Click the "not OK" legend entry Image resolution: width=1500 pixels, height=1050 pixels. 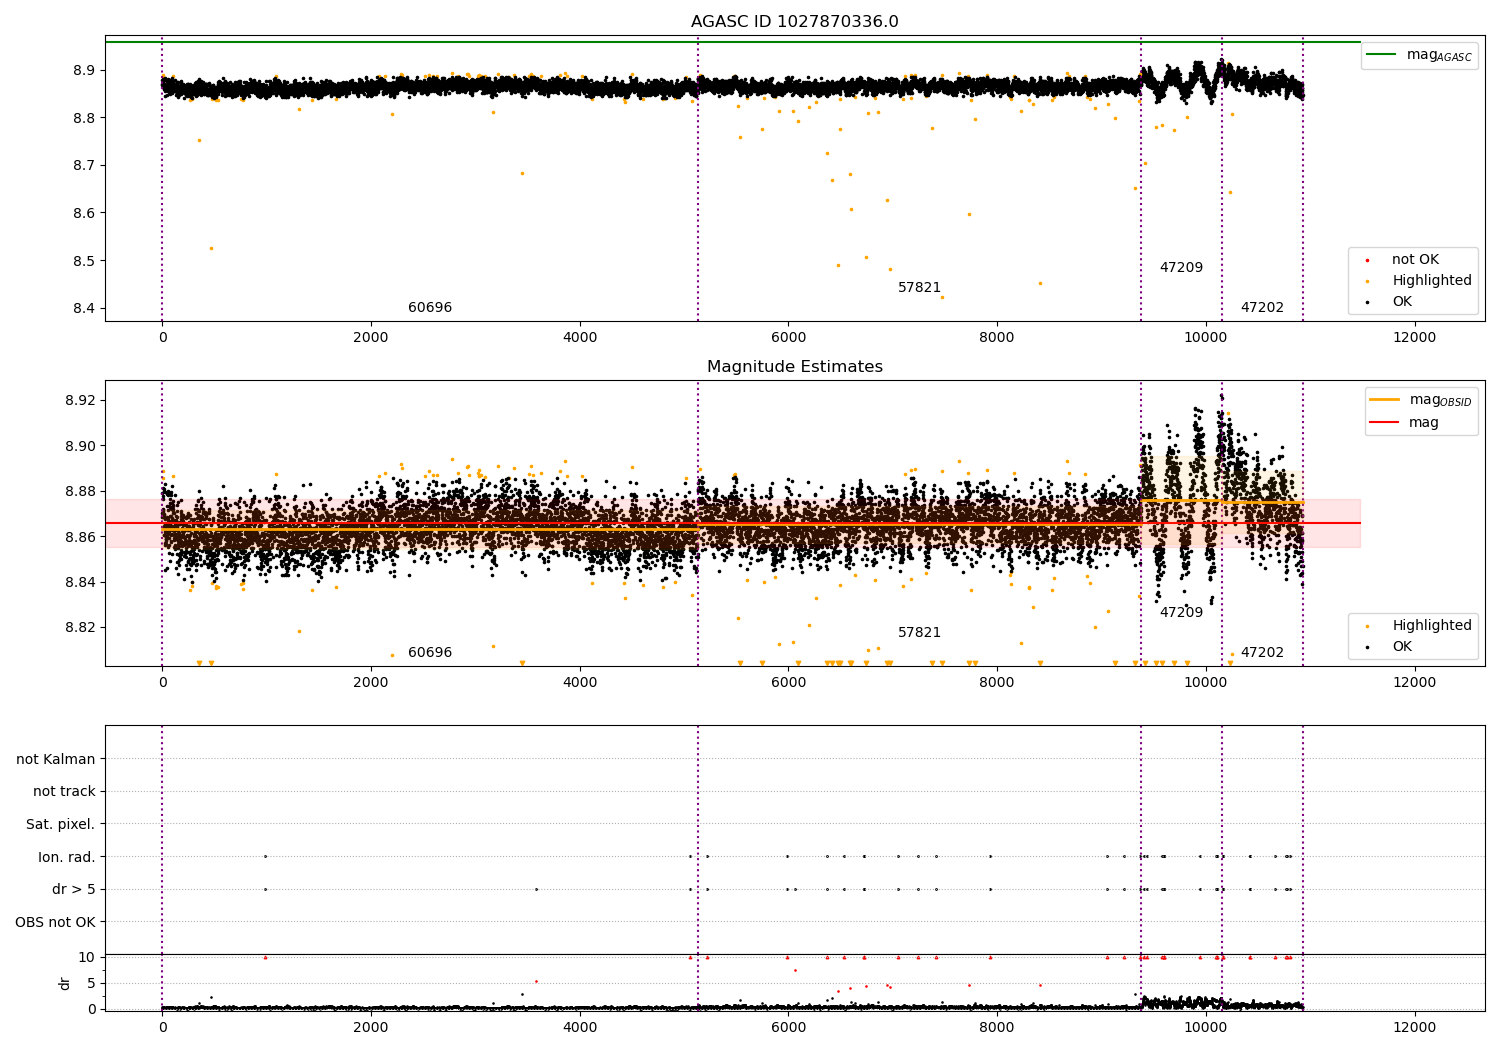[1415, 260]
